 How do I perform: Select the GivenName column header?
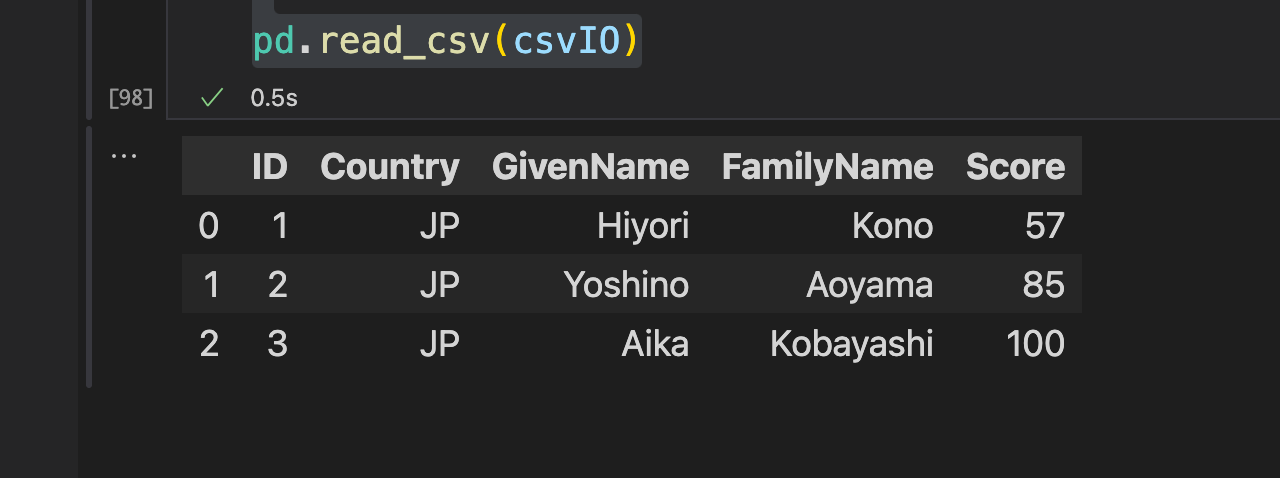[x=590, y=167]
